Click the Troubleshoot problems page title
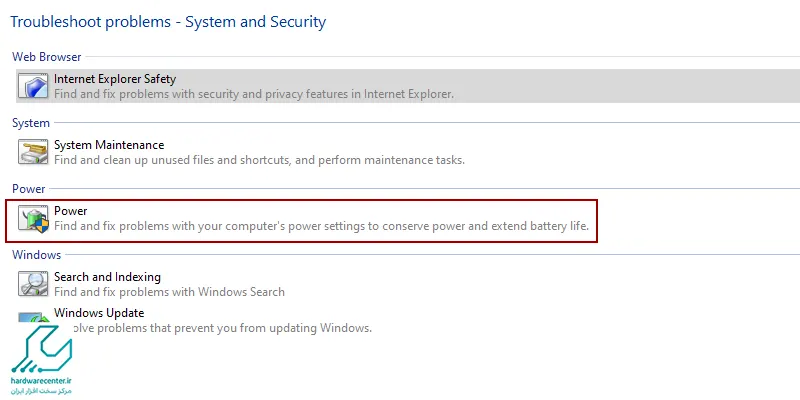The height and width of the screenshot is (400, 800). 168,22
